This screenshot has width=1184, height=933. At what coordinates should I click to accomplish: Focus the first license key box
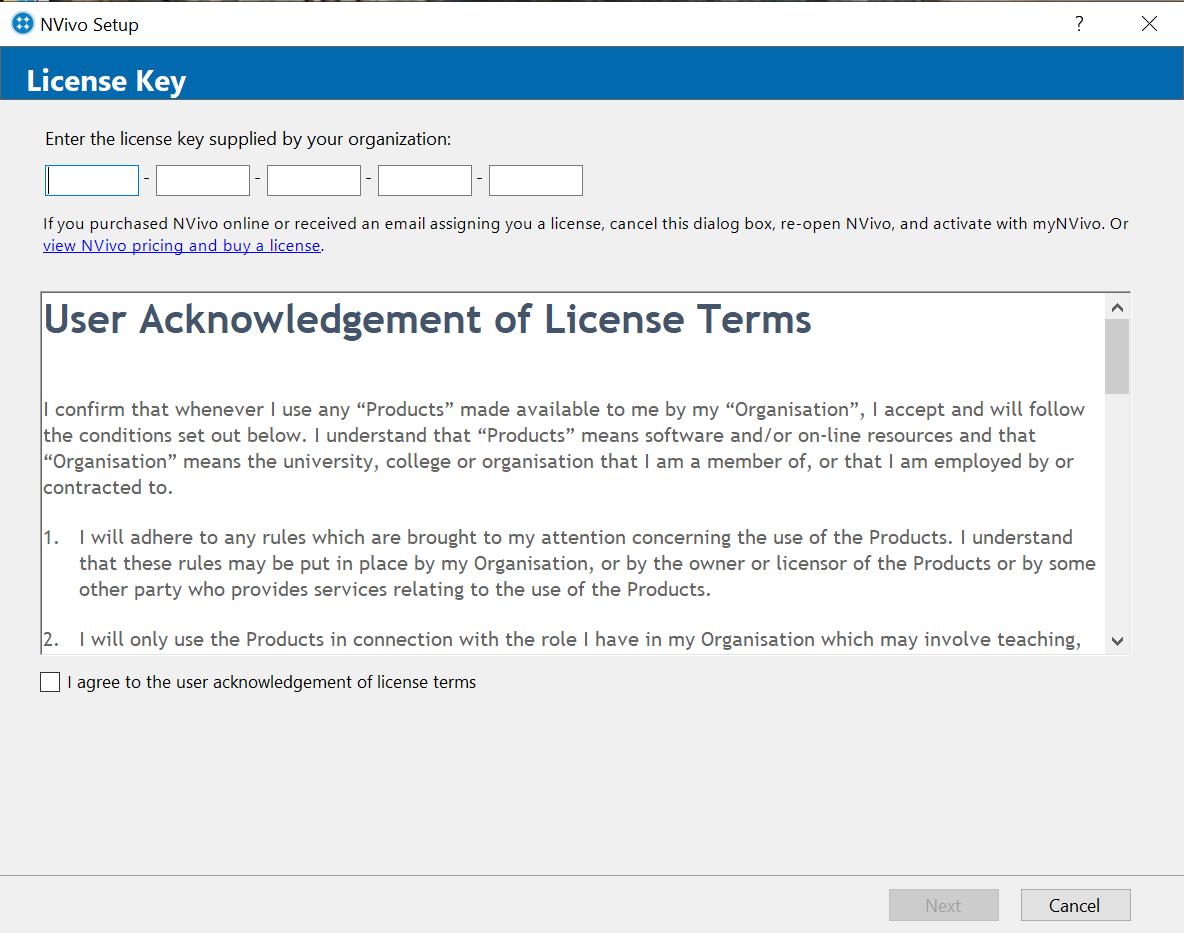[93, 181]
